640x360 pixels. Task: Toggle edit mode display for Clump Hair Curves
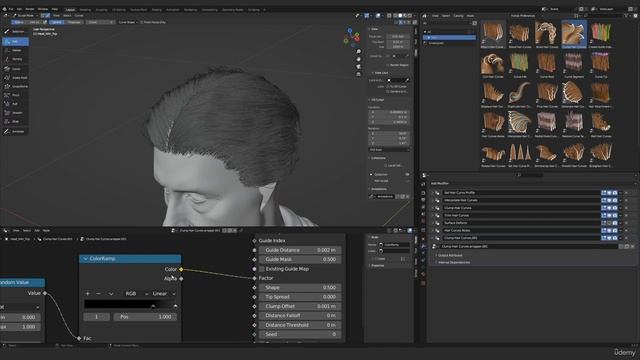pos(603,208)
